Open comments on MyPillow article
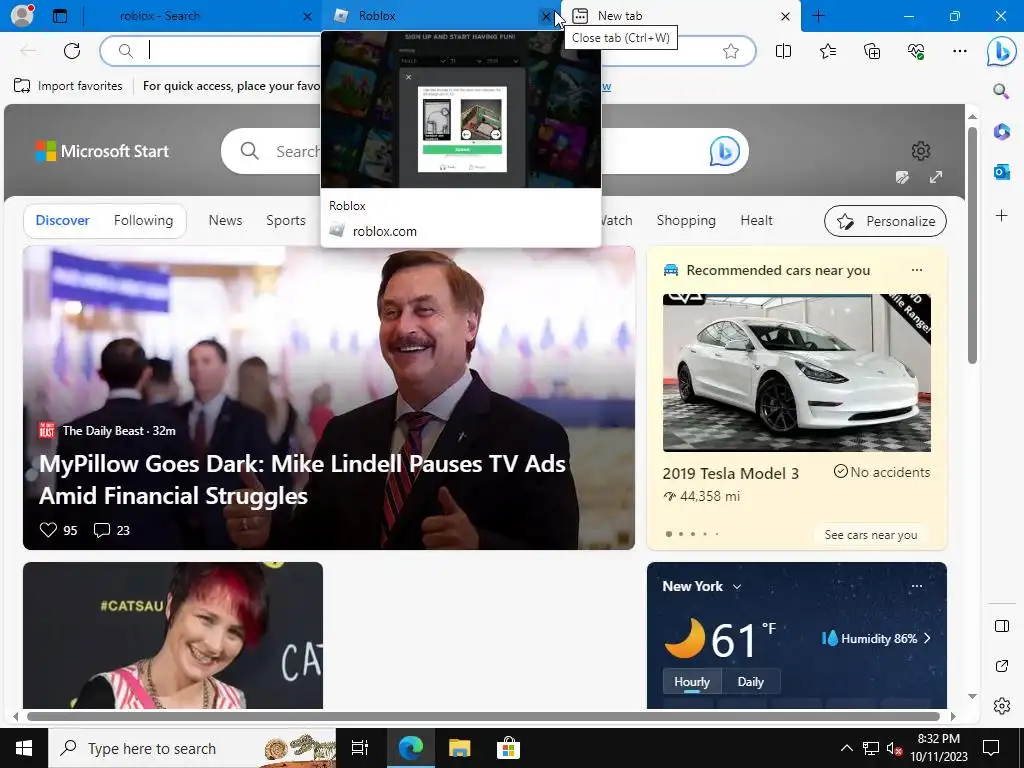 click(x=102, y=530)
